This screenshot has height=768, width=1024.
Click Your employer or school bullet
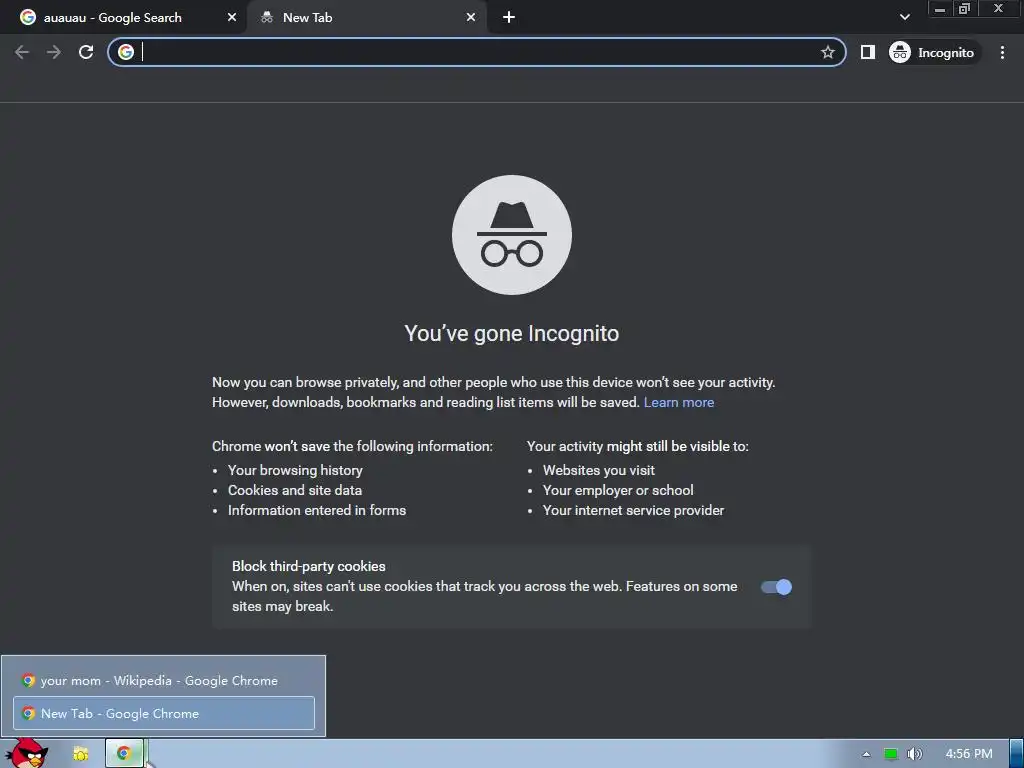coord(618,490)
